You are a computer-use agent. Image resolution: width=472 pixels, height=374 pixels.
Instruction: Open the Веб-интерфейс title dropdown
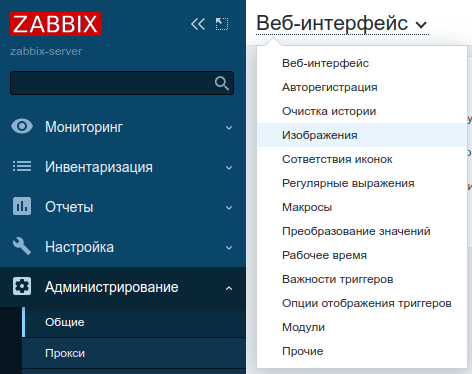(342, 24)
